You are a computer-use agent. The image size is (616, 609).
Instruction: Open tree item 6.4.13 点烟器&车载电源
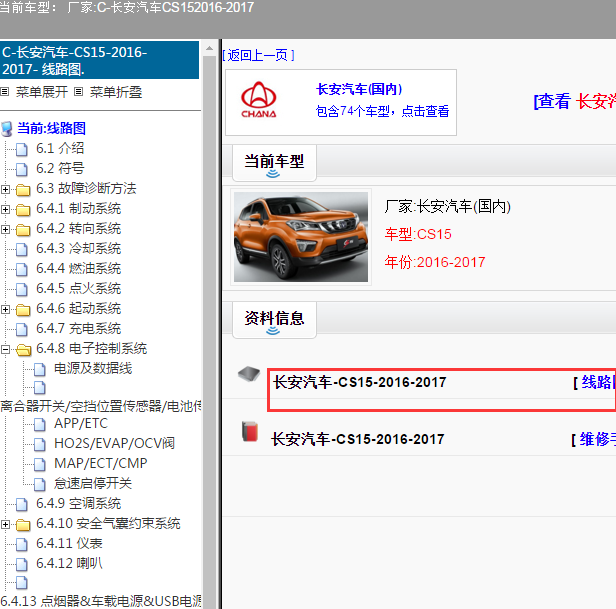101,601
